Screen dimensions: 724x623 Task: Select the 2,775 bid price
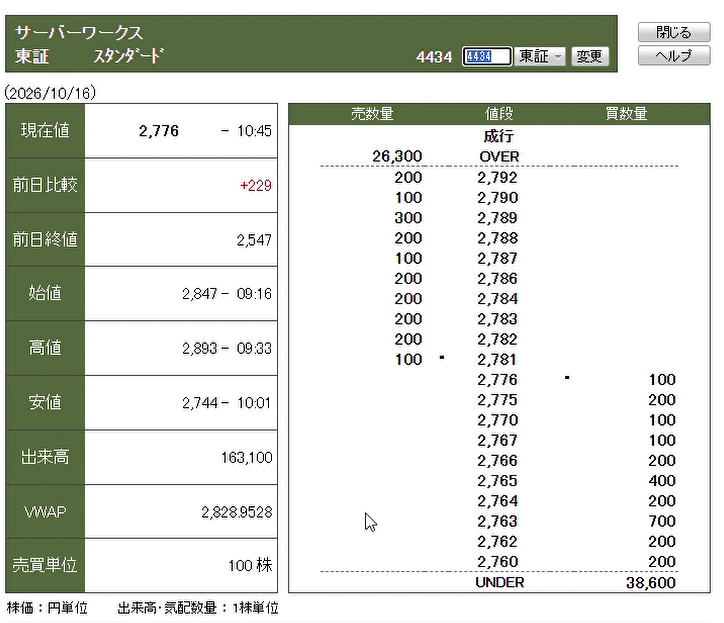pos(497,400)
